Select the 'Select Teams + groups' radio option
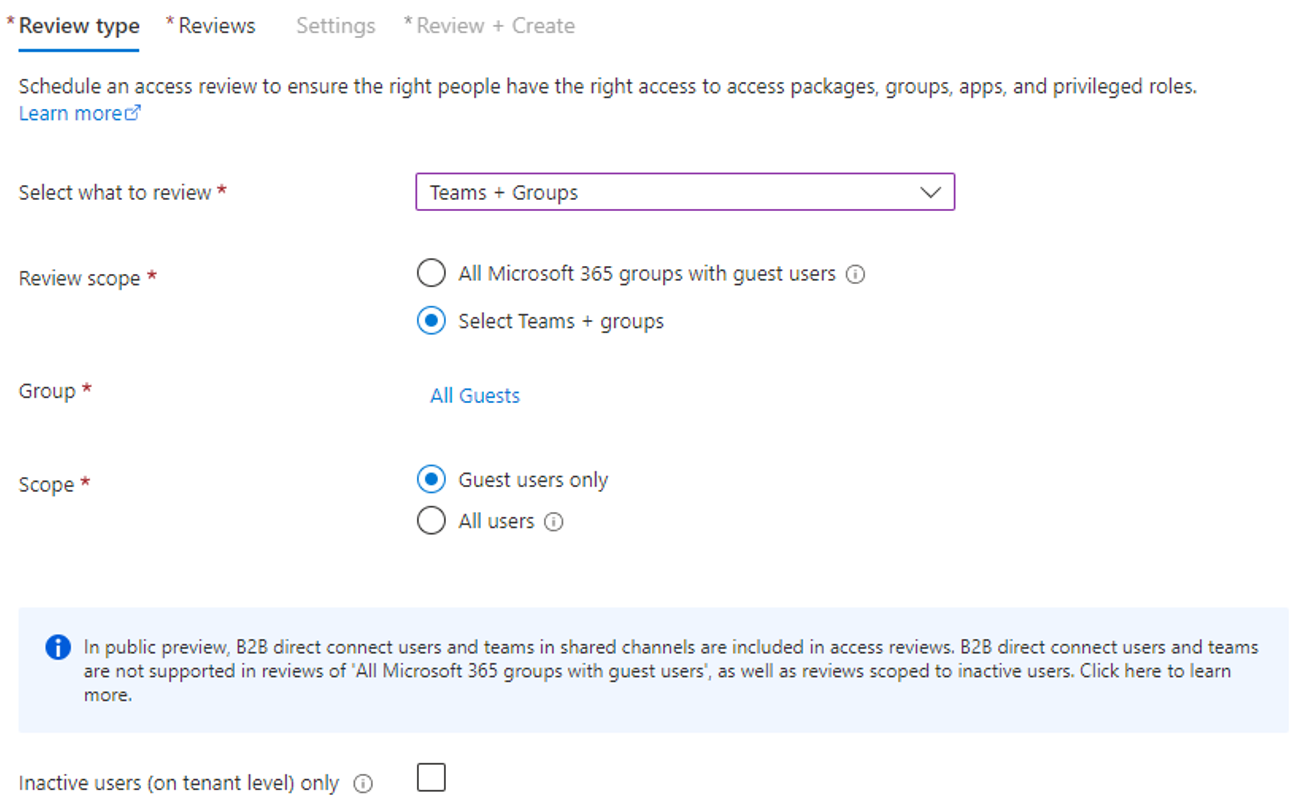Image resolution: width=1292 pixels, height=806 pixels. coord(431,321)
